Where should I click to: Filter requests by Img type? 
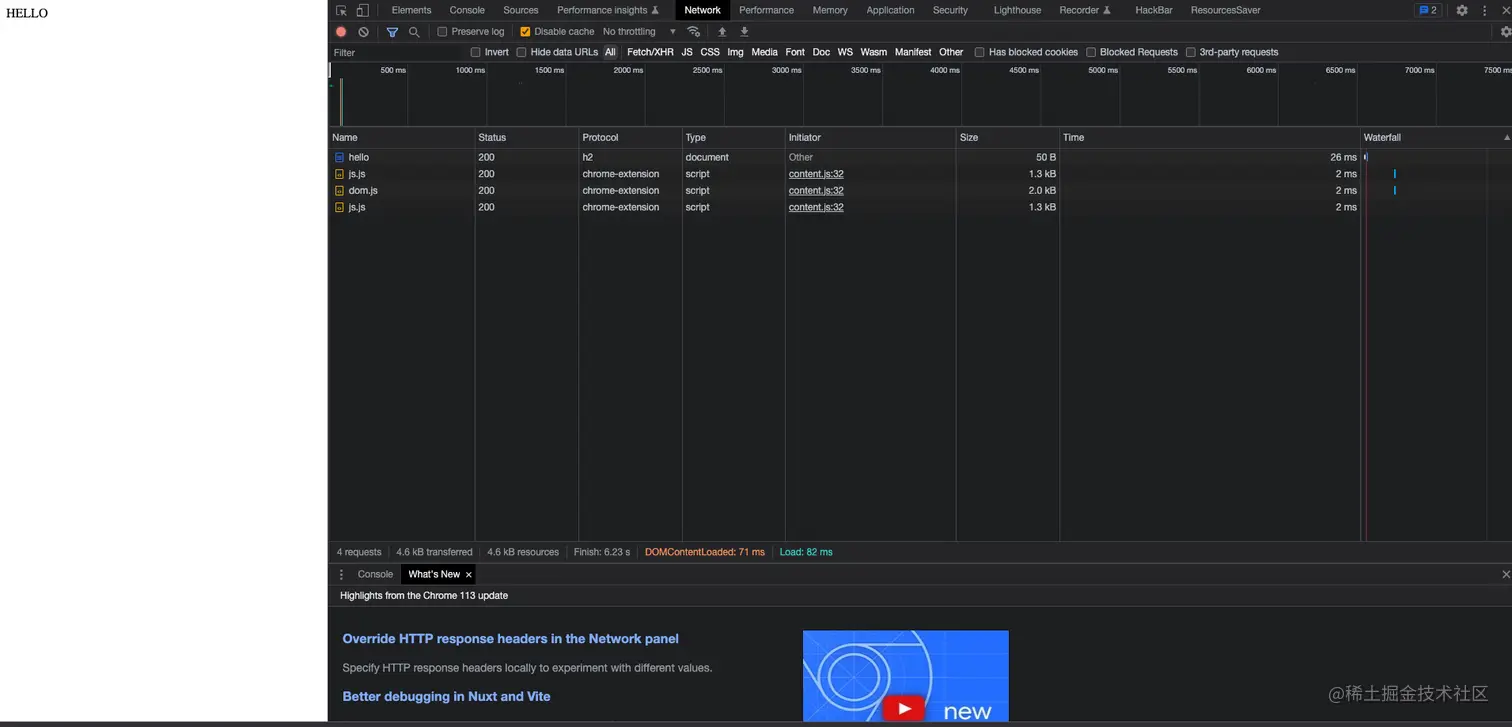click(735, 52)
